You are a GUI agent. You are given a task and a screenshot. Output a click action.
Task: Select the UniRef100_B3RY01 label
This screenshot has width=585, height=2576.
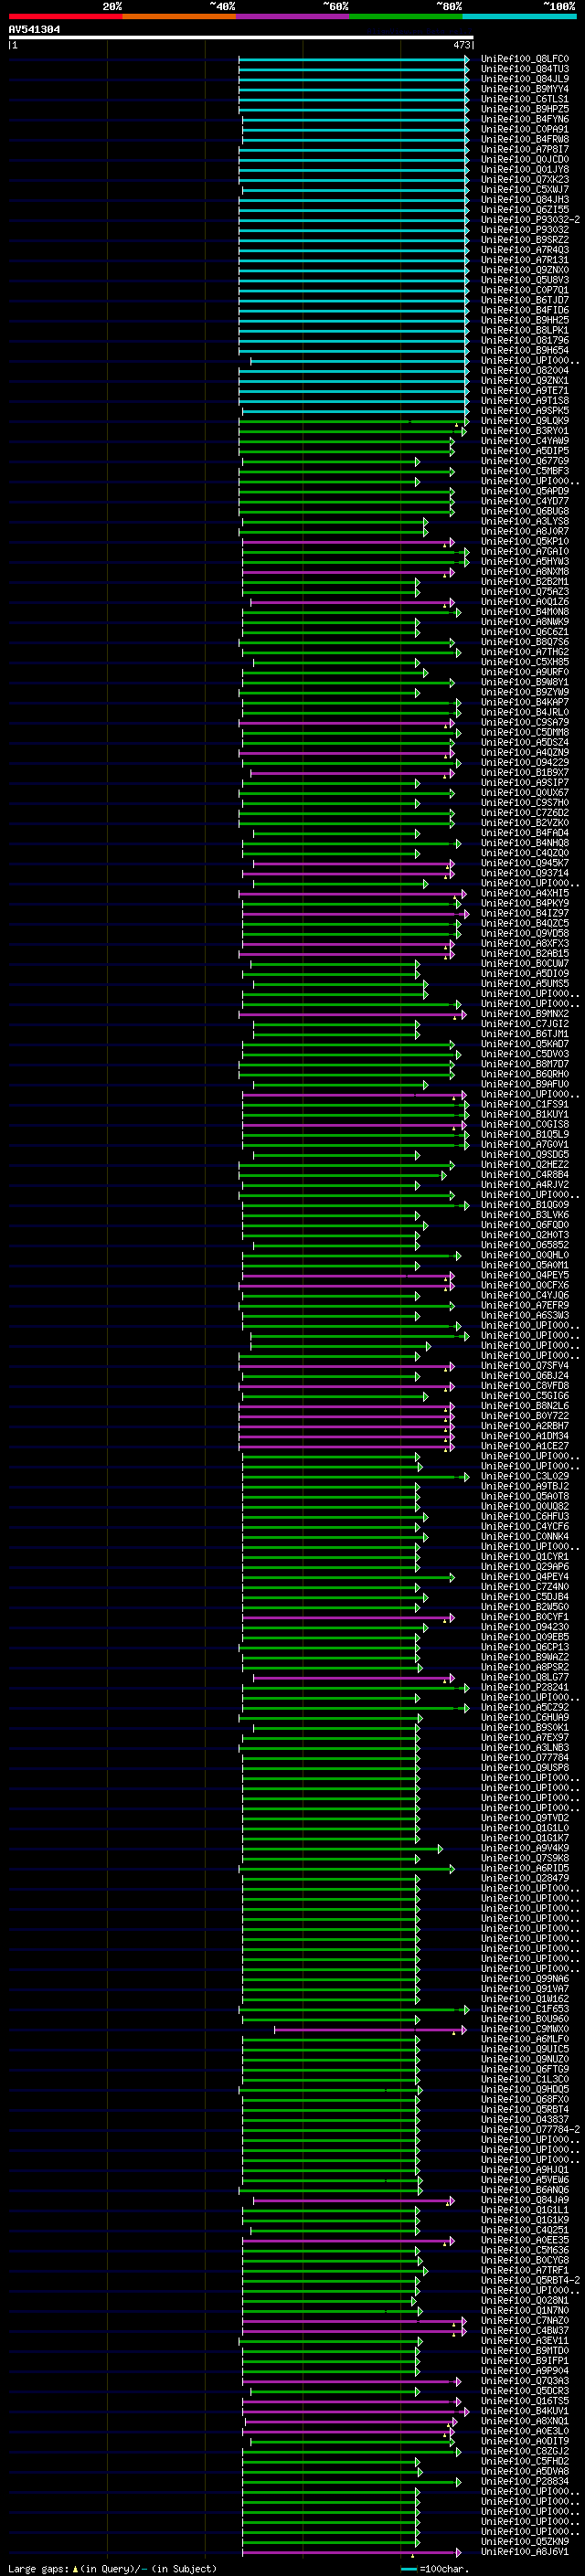[524, 431]
